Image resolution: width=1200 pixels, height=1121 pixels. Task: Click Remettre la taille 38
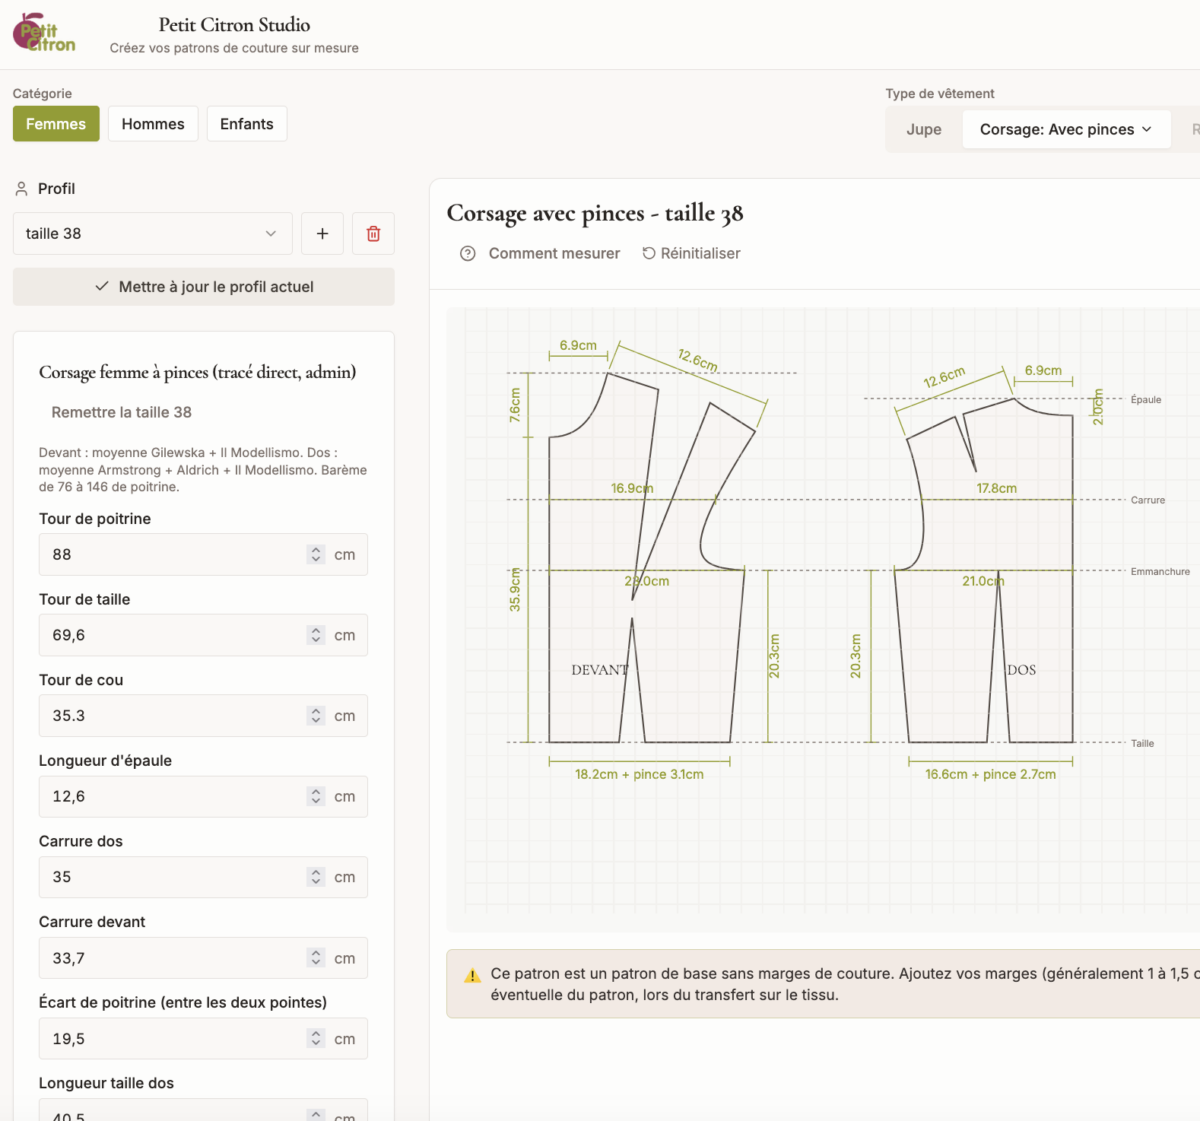121,412
